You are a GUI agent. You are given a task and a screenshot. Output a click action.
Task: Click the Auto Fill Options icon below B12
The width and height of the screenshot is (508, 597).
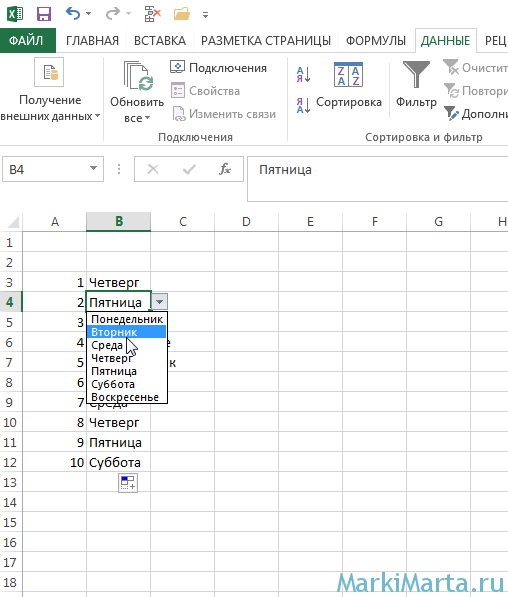pyautogui.click(x=128, y=483)
